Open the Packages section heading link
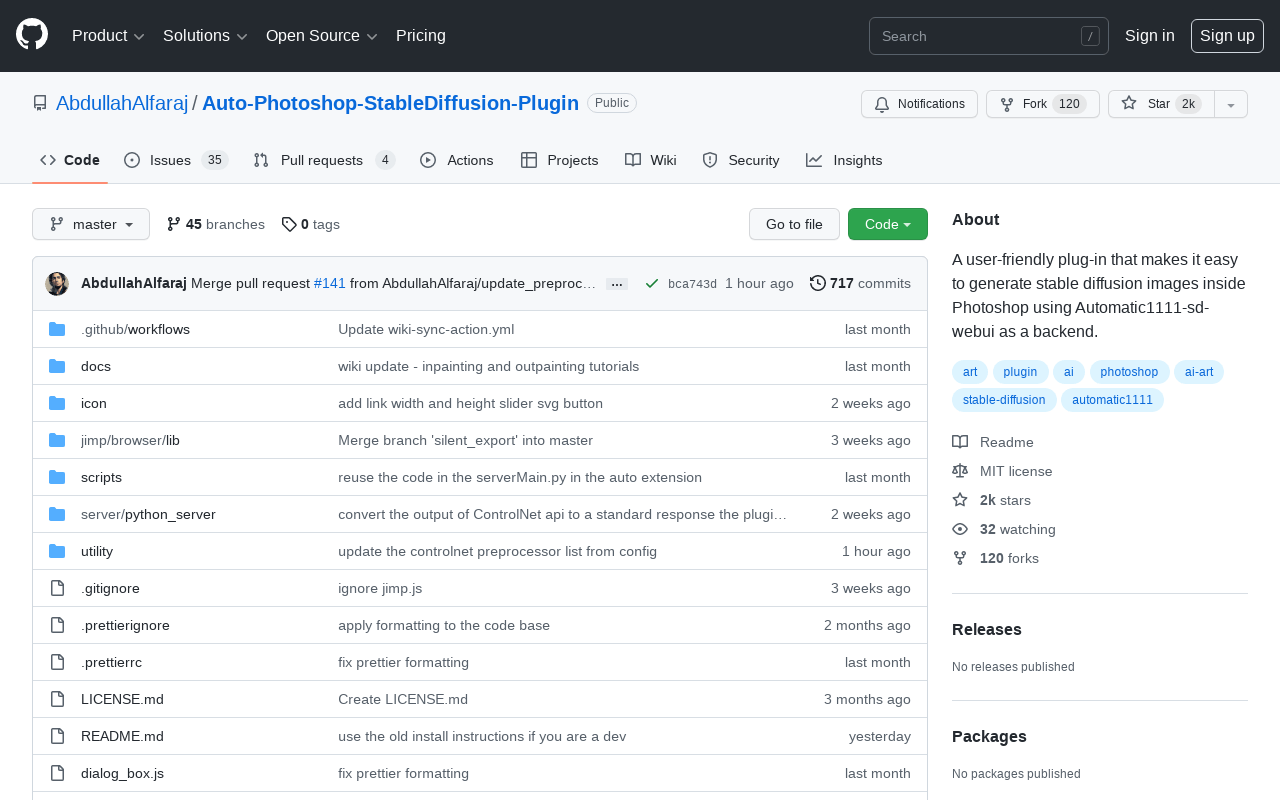Image resolution: width=1280 pixels, height=800 pixels. pyautogui.click(x=989, y=736)
